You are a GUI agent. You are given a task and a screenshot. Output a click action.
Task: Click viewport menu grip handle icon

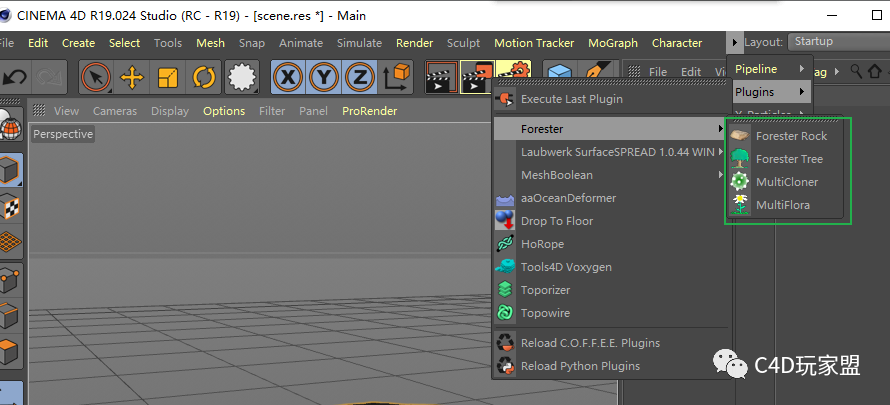click(39, 111)
